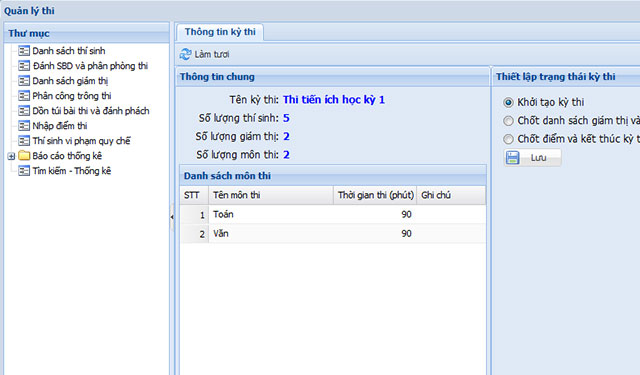
Task: Select the Khởi tạo kỳ thi radio button
Action: [x=508, y=102]
